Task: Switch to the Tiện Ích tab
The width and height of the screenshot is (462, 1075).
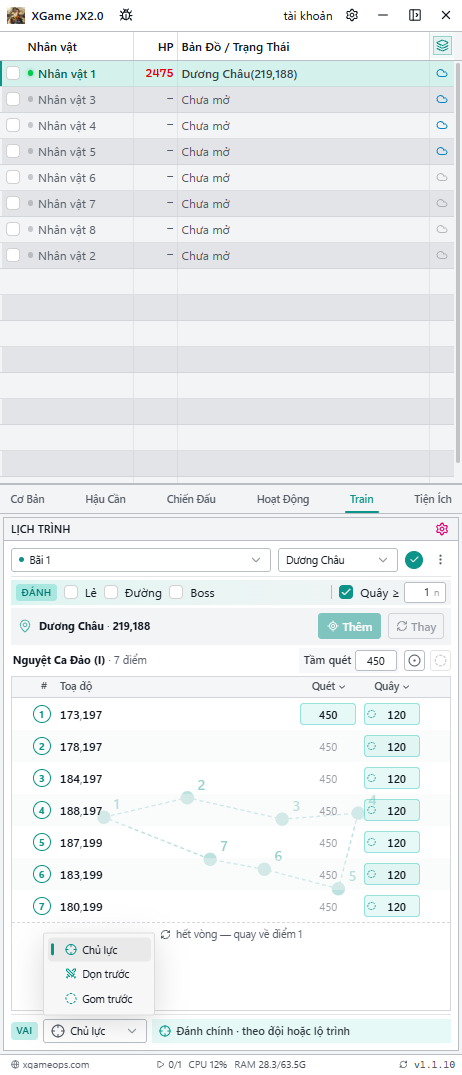Action: tap(433, 499)
